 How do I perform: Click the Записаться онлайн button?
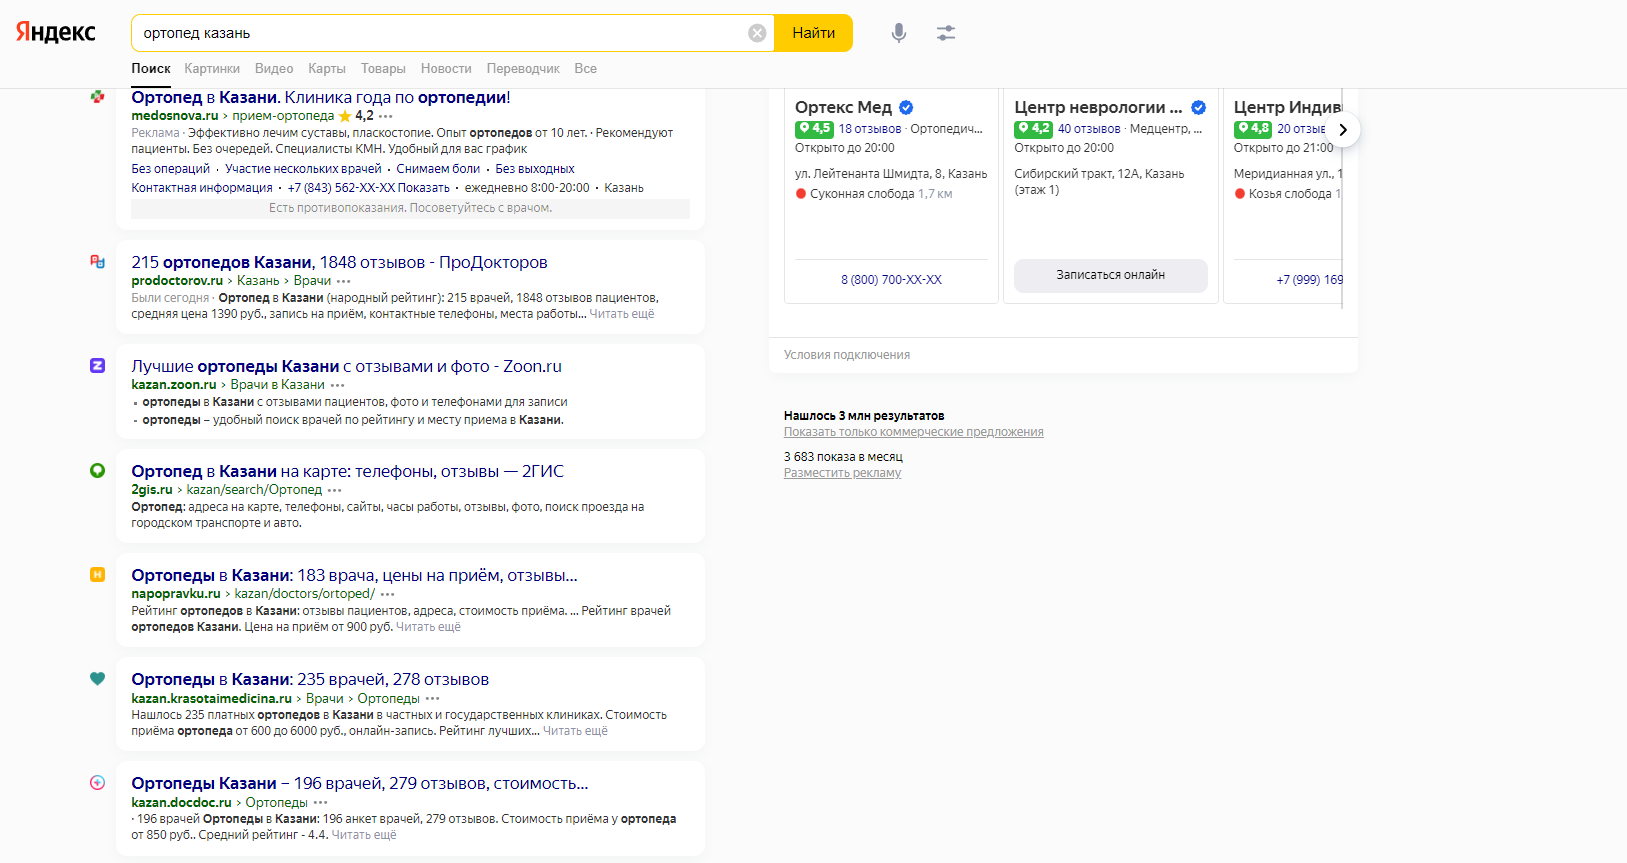click(x=1110, y=275)
